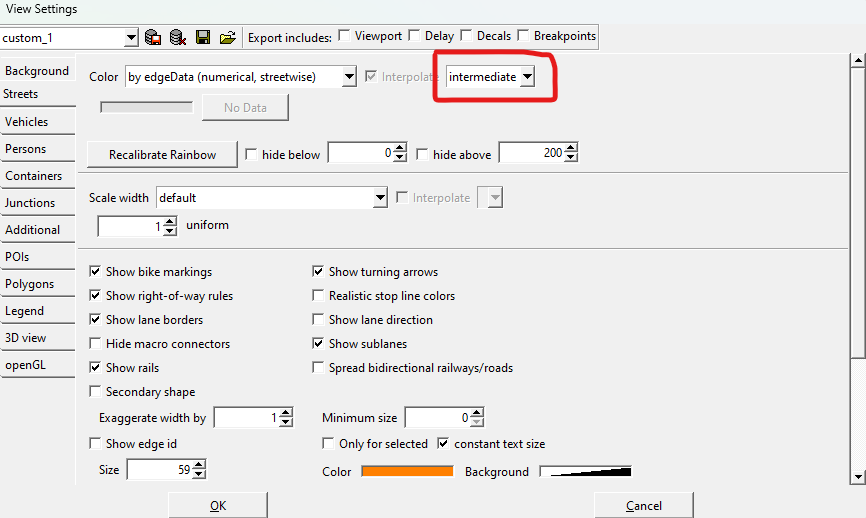Toggle Viewport export checkbox
Image resolution: width=866 pixels, height=518 pixels.
pyautogui.click(x=344, y=36)
